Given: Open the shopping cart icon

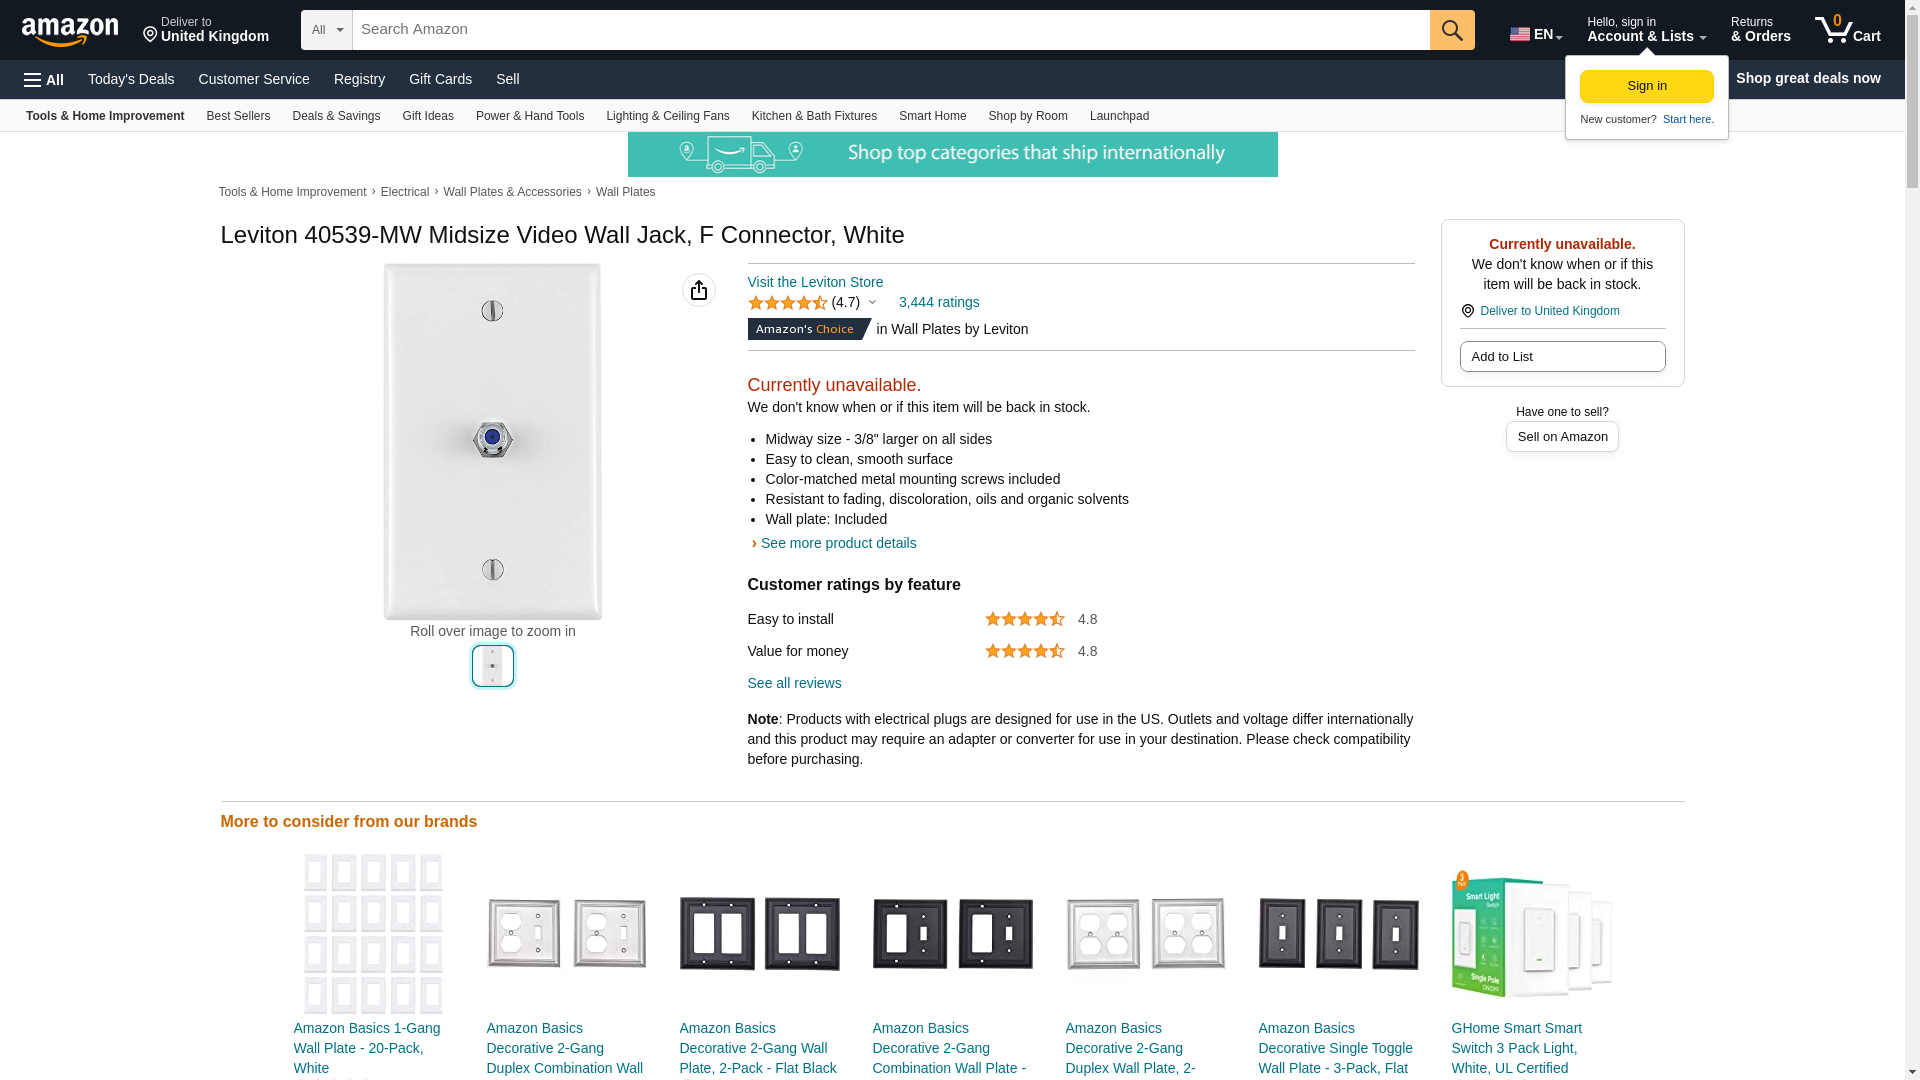Looking at the screenshot, I should tap(1848, 30).
